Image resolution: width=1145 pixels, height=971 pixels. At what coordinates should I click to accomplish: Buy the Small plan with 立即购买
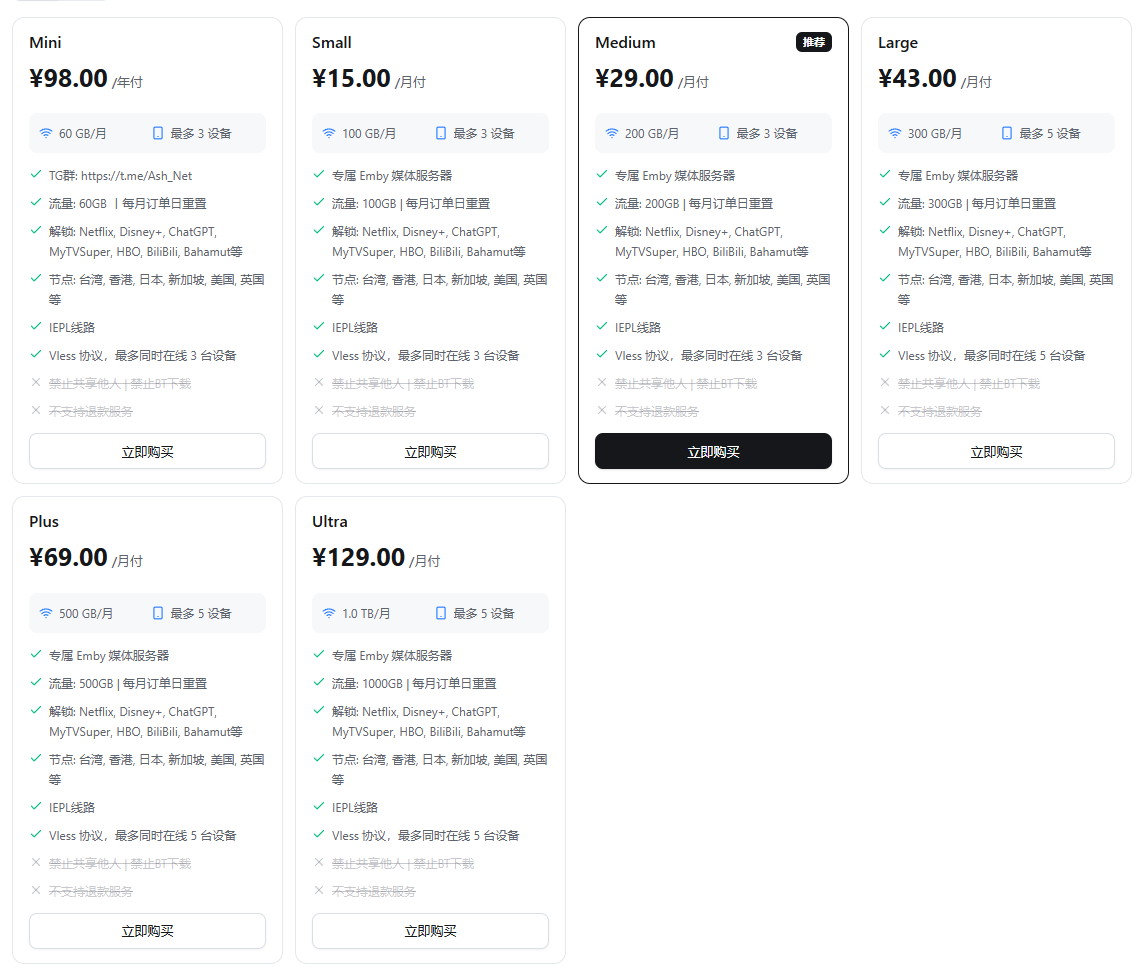click(x=430, y=451)
